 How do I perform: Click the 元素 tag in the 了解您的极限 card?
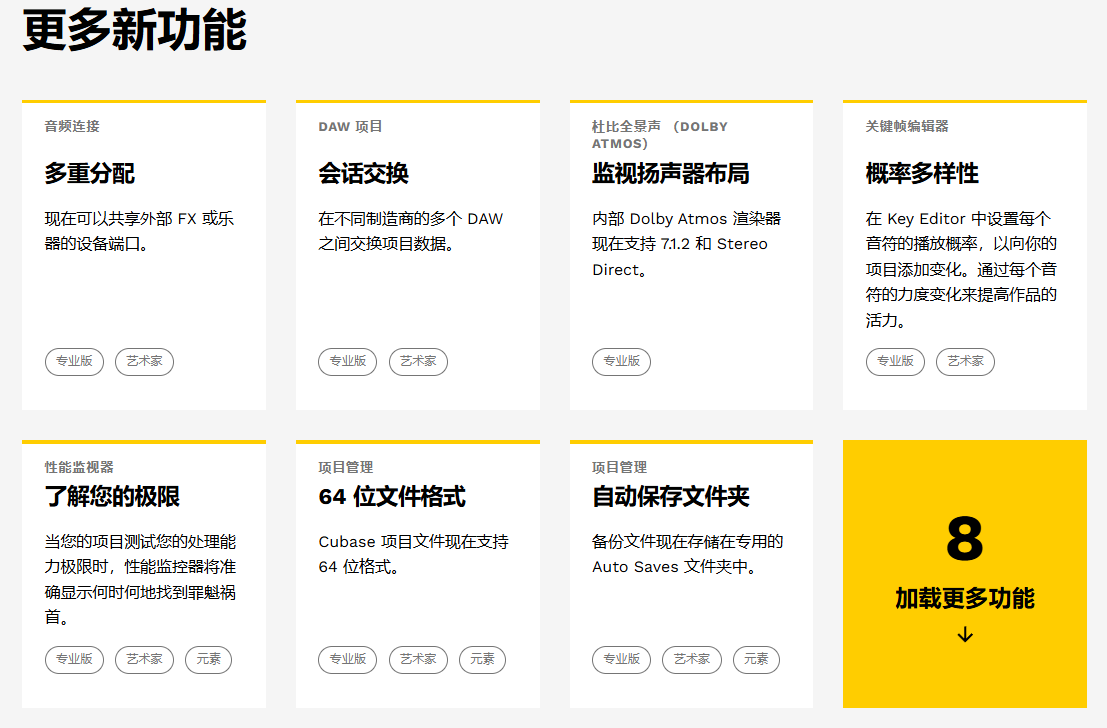pyautogui.click(x=208, y=659)
